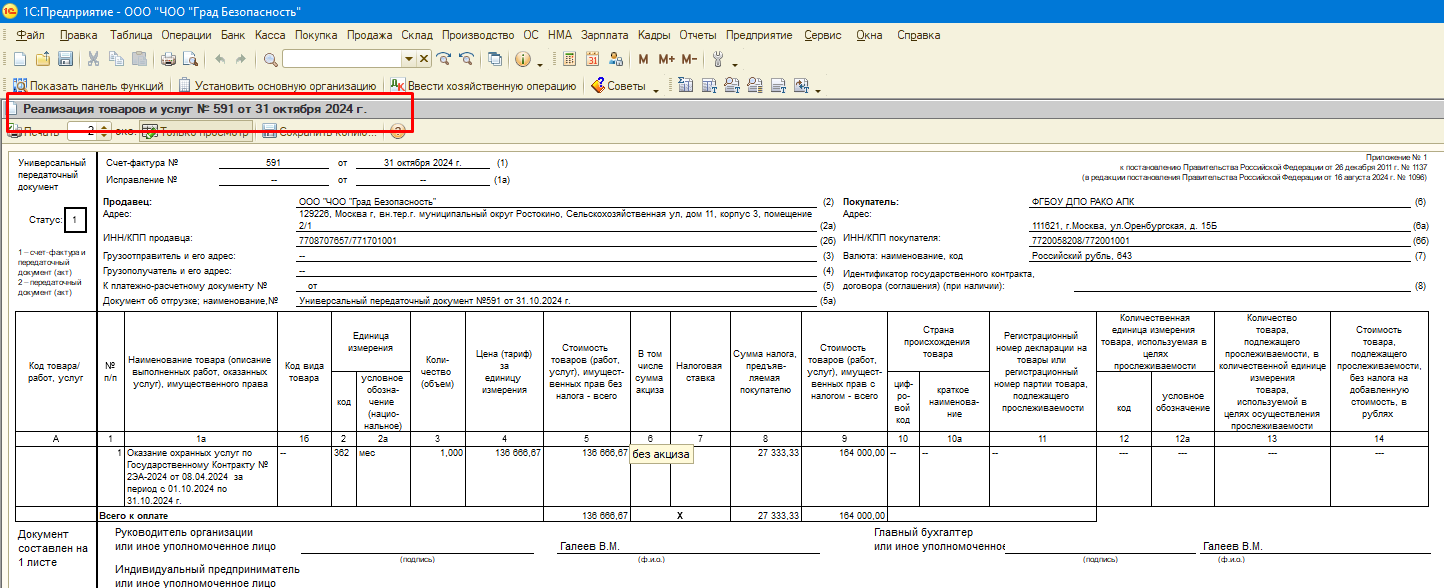Viewport: 1444px width, 588px height.
Task: Click the overlapping windows icon in toolbar
Action: coord(495,59)
